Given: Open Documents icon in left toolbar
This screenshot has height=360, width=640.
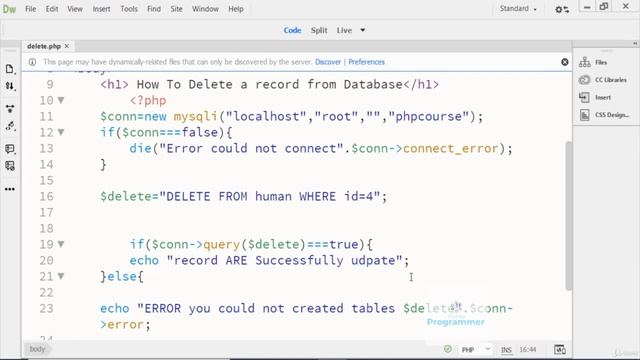Looking at the screenshot, I should pos(10,69).
